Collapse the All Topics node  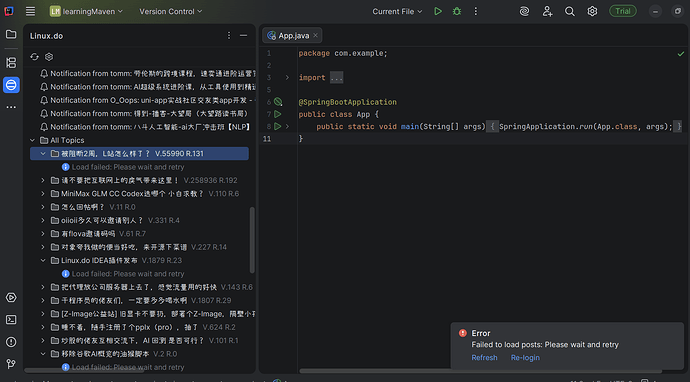pos(32,140)
